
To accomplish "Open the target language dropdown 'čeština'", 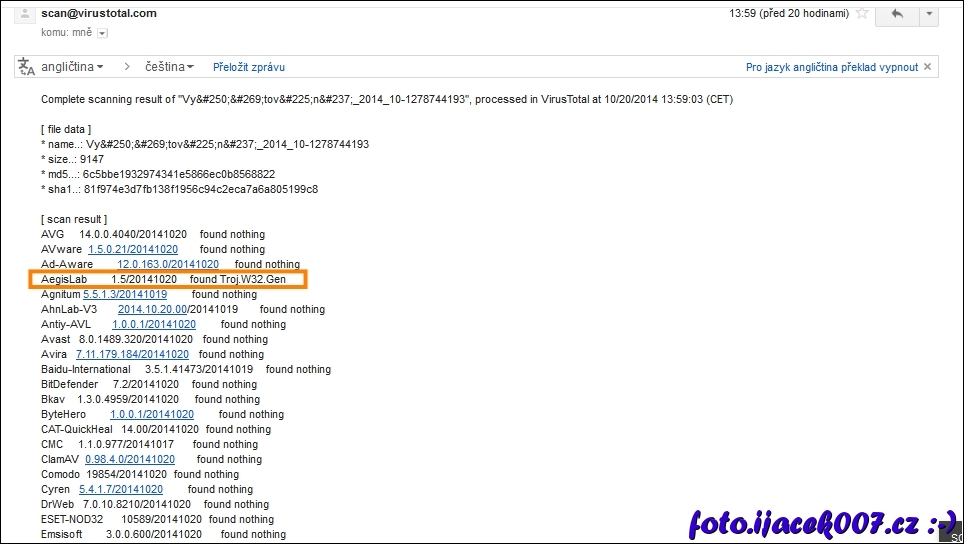I will point(170,67).
